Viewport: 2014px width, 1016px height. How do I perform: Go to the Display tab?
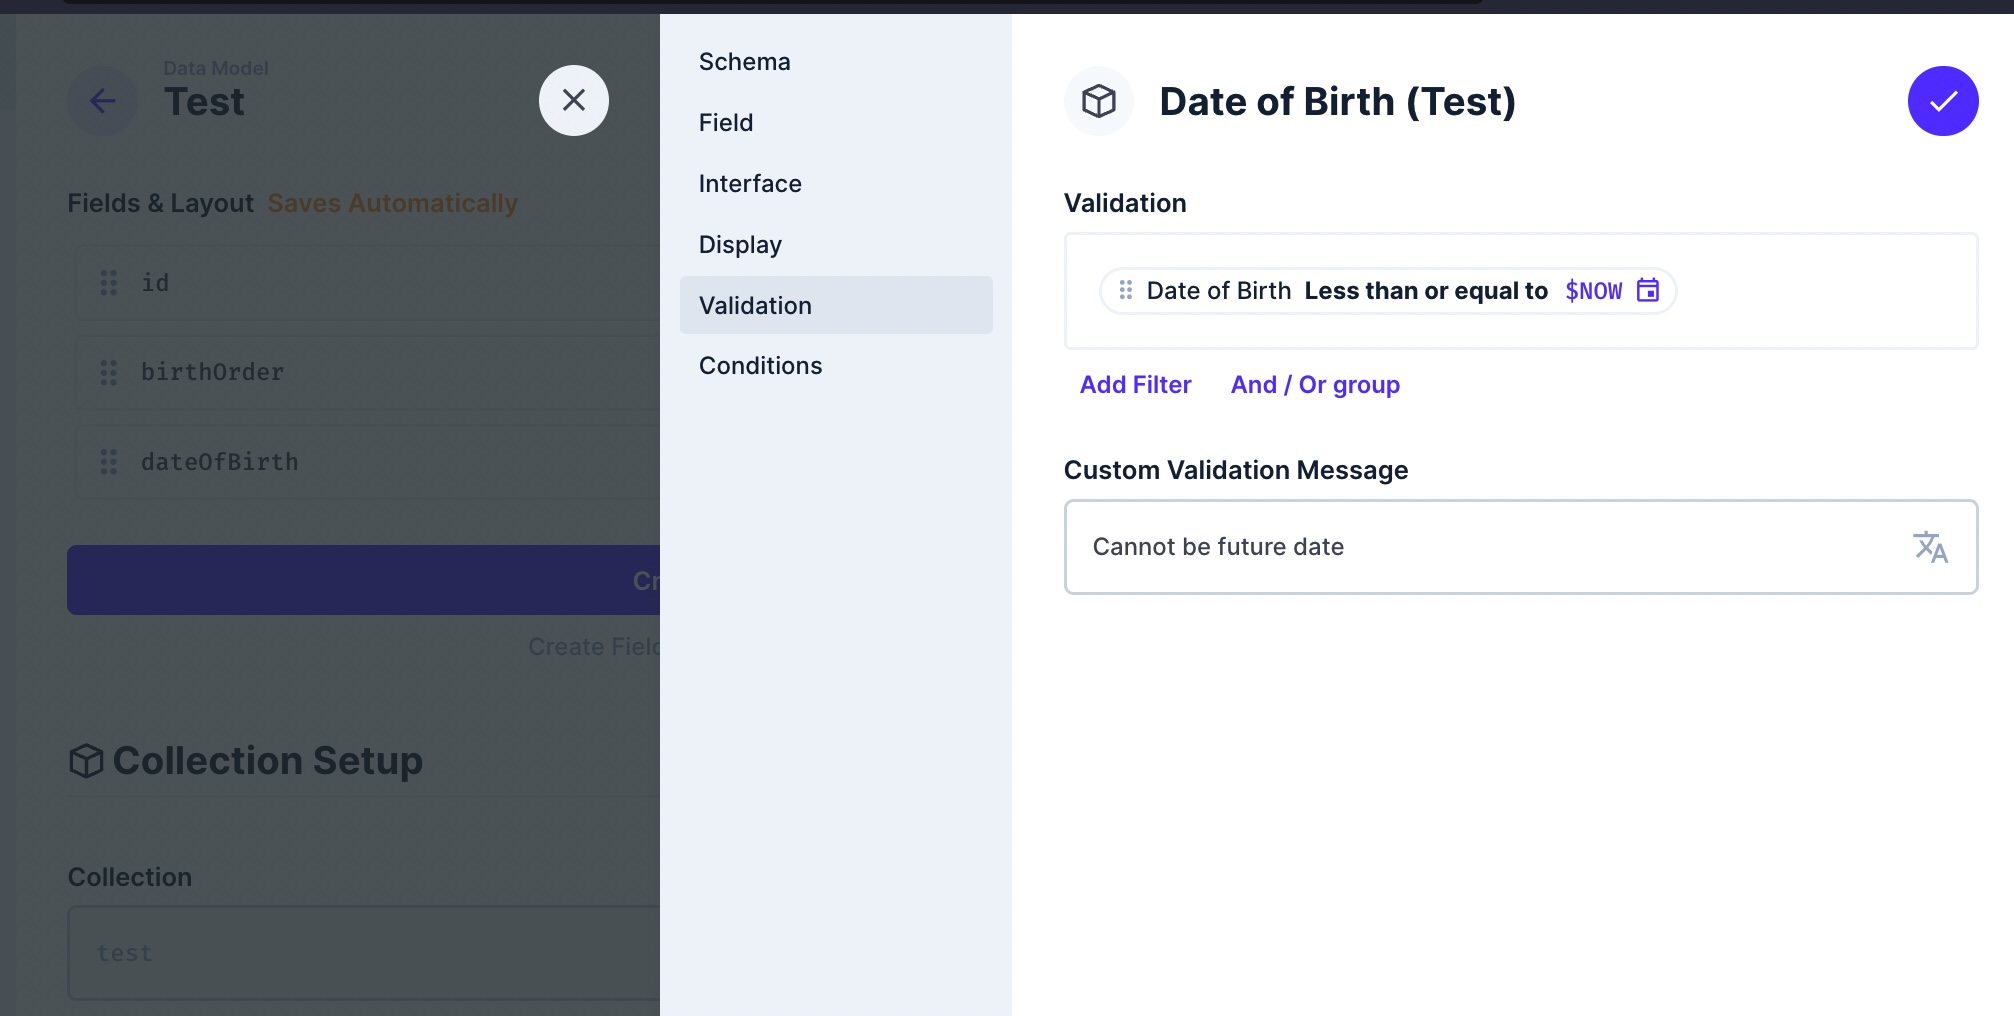(836, 245)
